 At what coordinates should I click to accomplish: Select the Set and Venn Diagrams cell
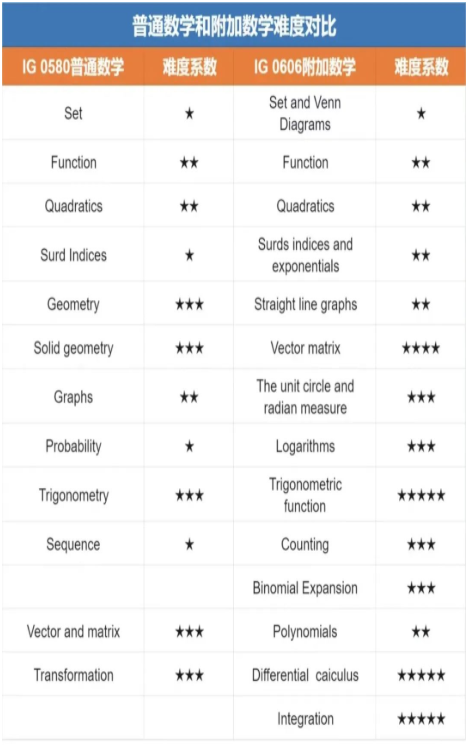[305, 114]
